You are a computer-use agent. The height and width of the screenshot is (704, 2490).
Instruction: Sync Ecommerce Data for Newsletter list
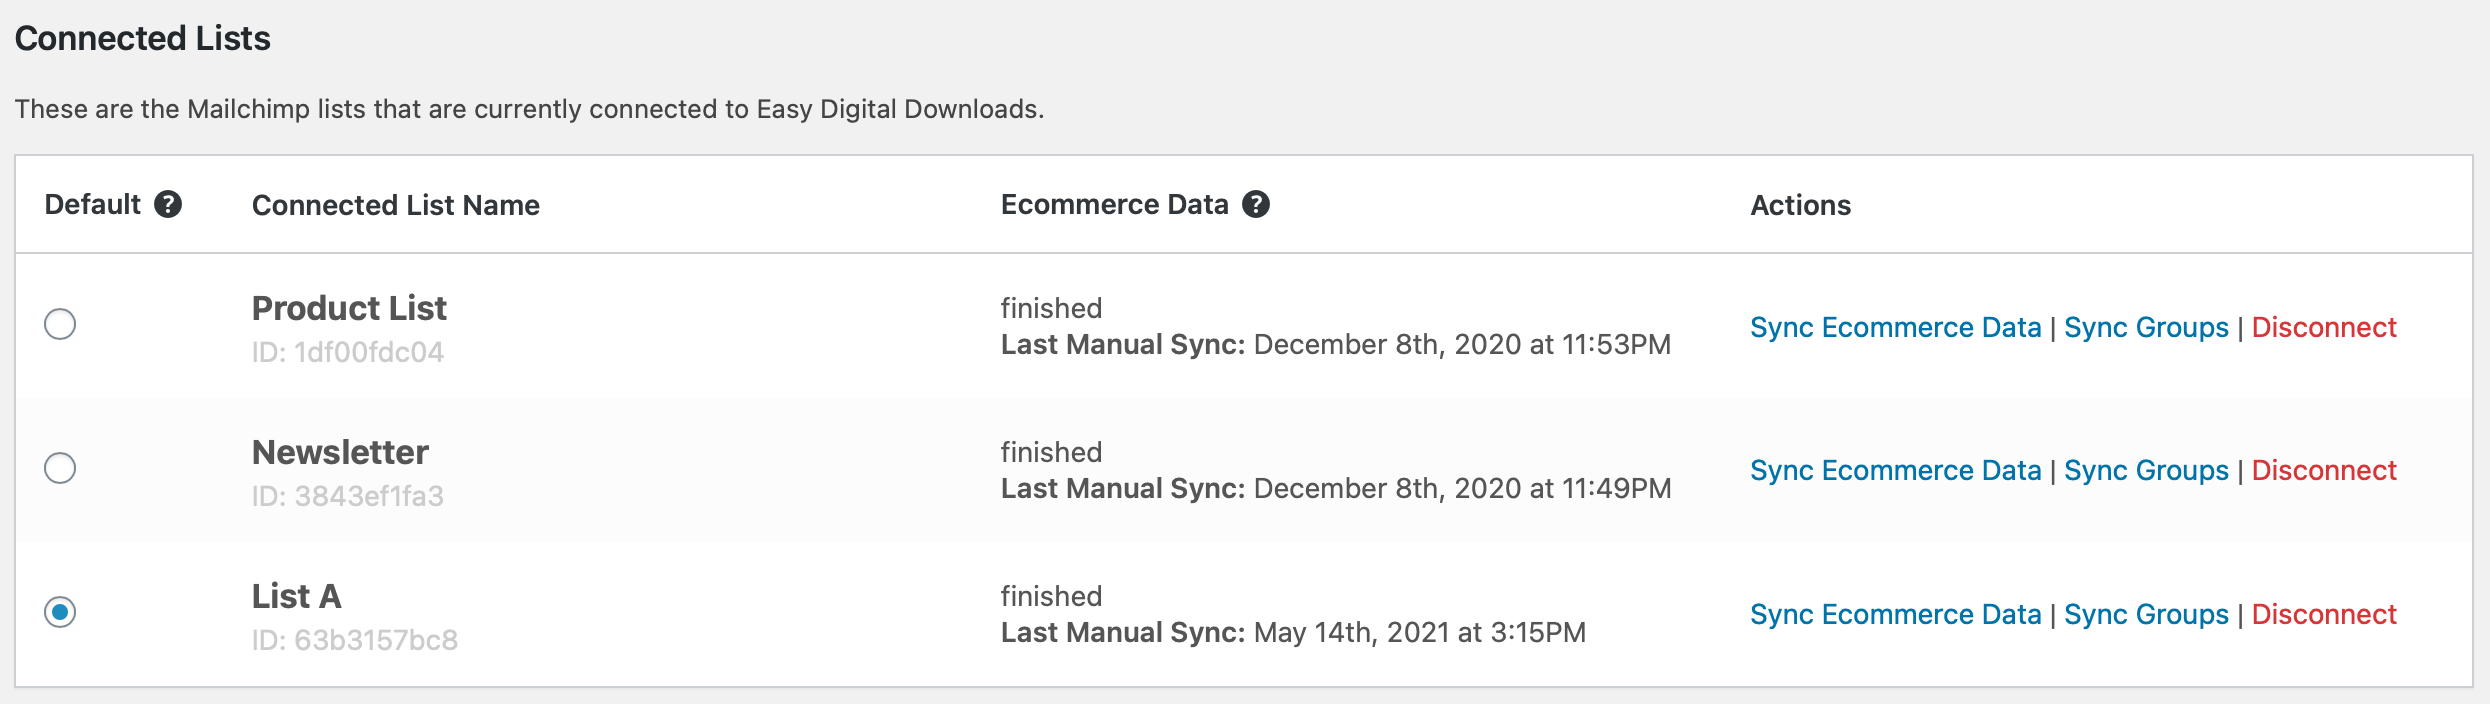1895,470
